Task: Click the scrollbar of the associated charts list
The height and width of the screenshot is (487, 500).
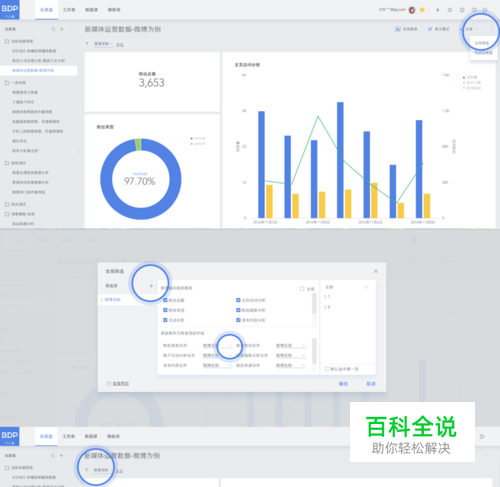Action: click(x=314, y=304)
